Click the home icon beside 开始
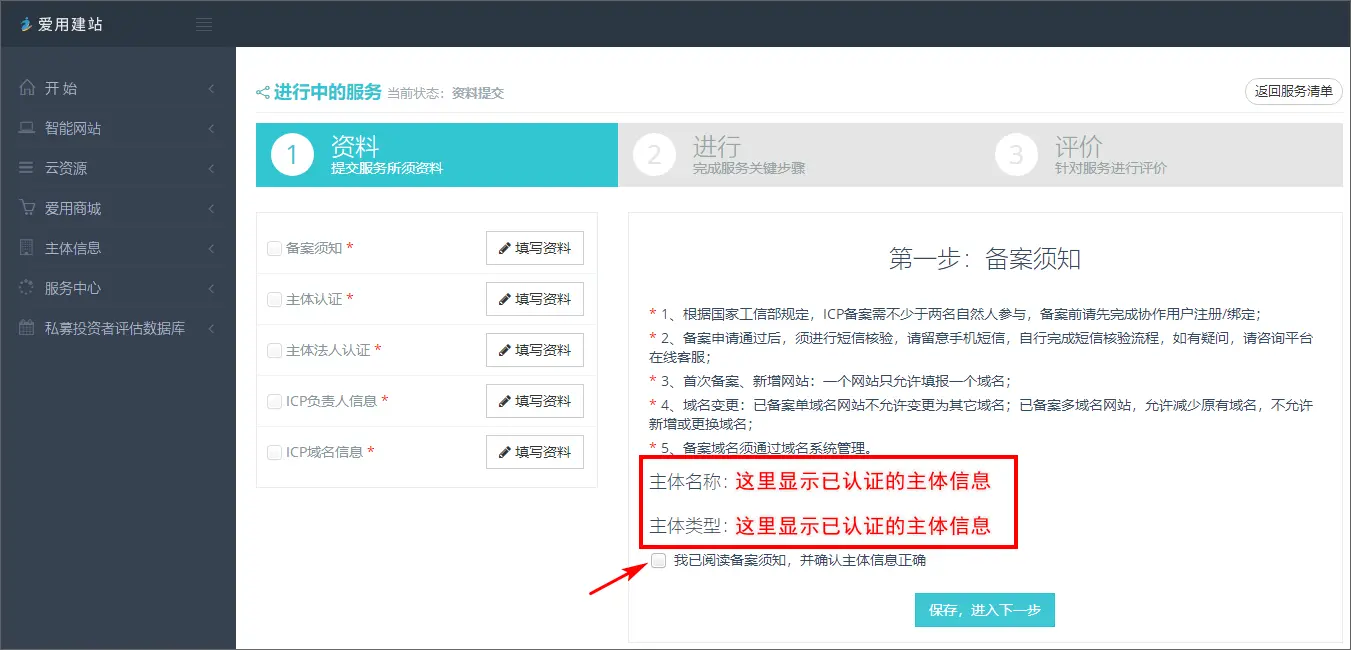The width and height of the screenshot is (1351, 650). [27, 88]
